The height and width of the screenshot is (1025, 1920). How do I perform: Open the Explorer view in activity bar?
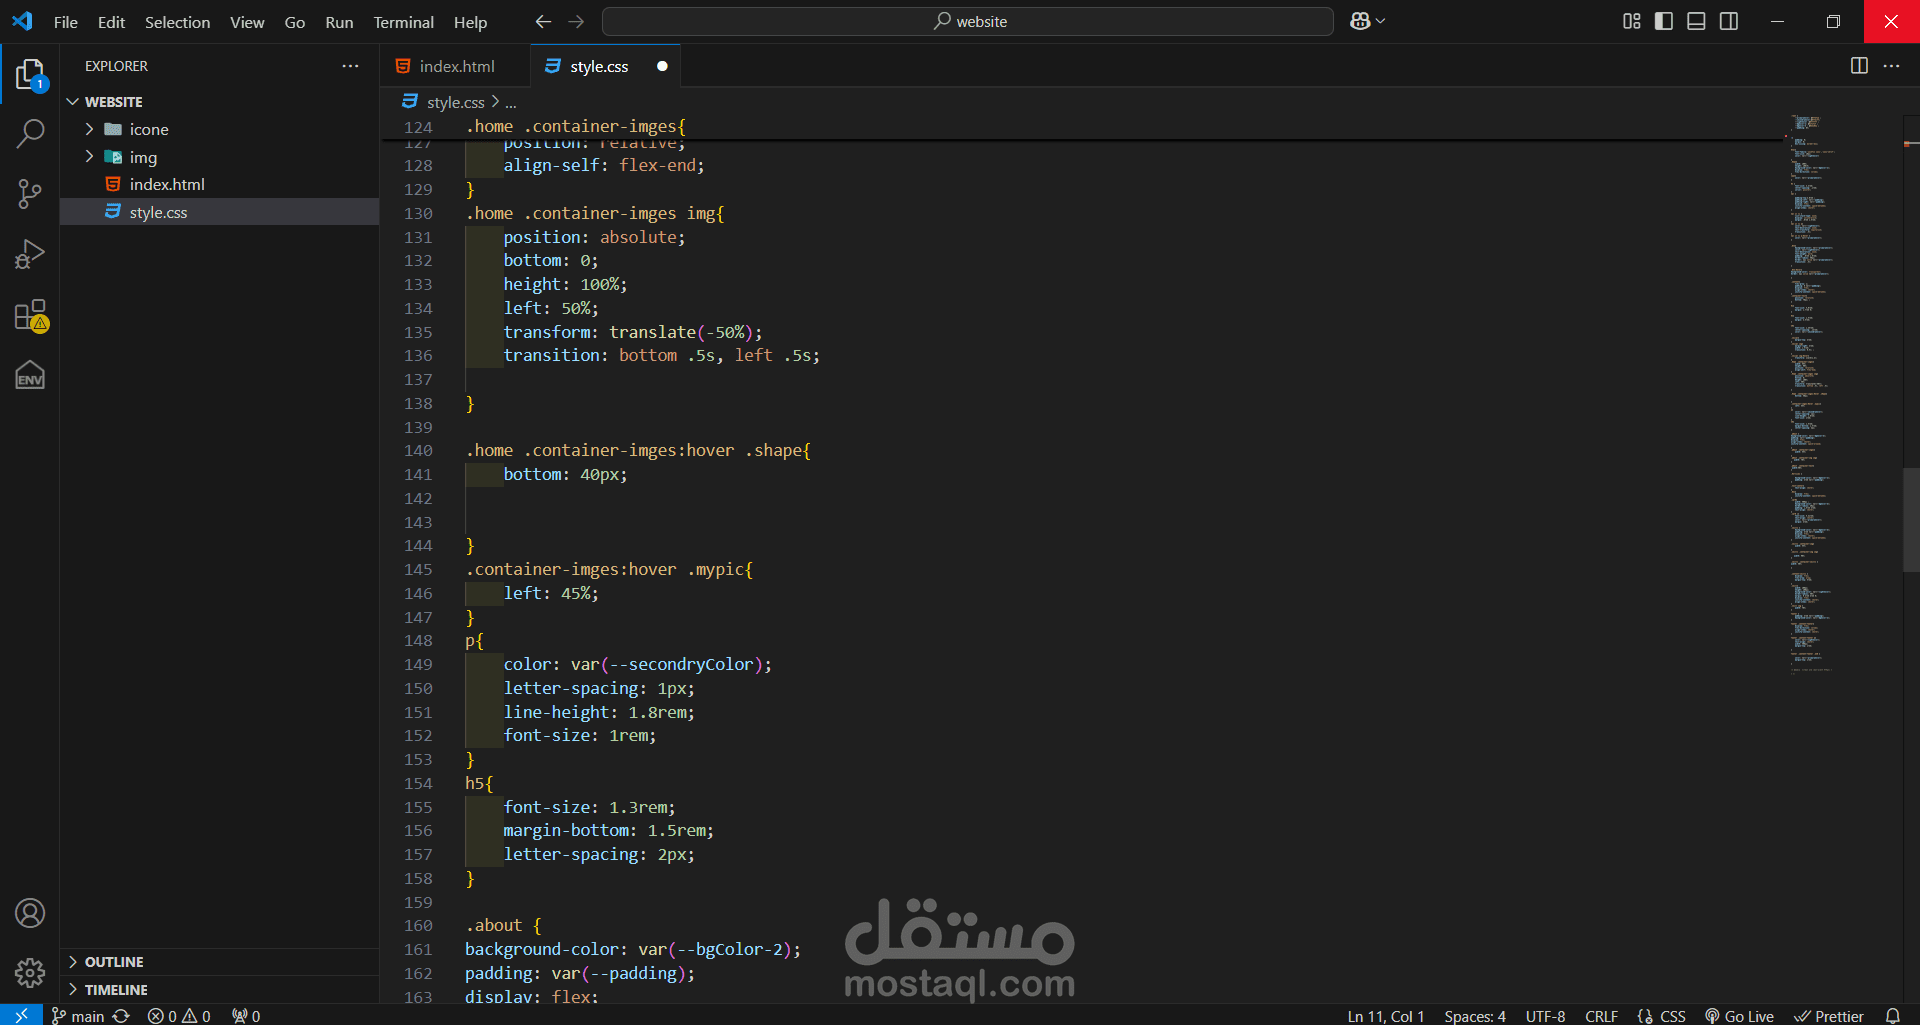coord(30,74)
